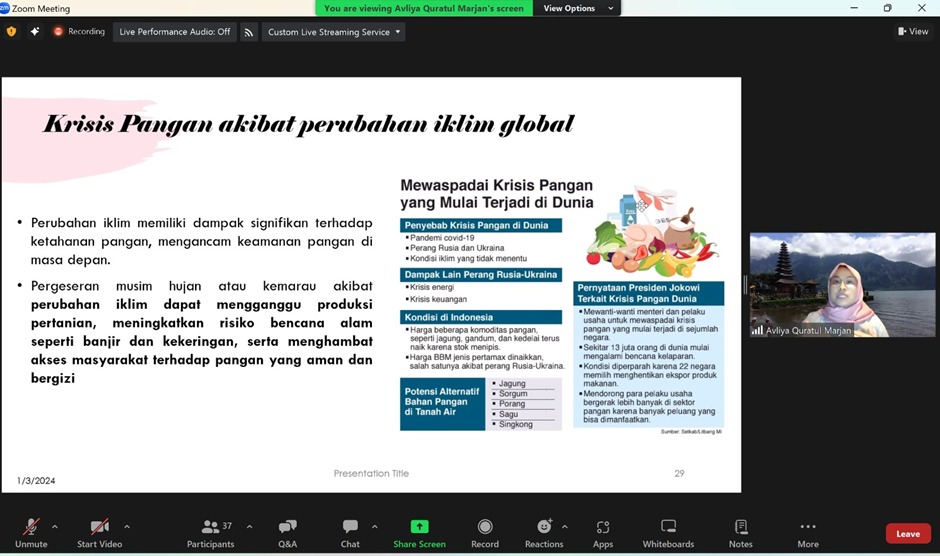Click the red Leave button
Image resolution: width=940 pixels, height=556 pixels.
coord(907,534)
